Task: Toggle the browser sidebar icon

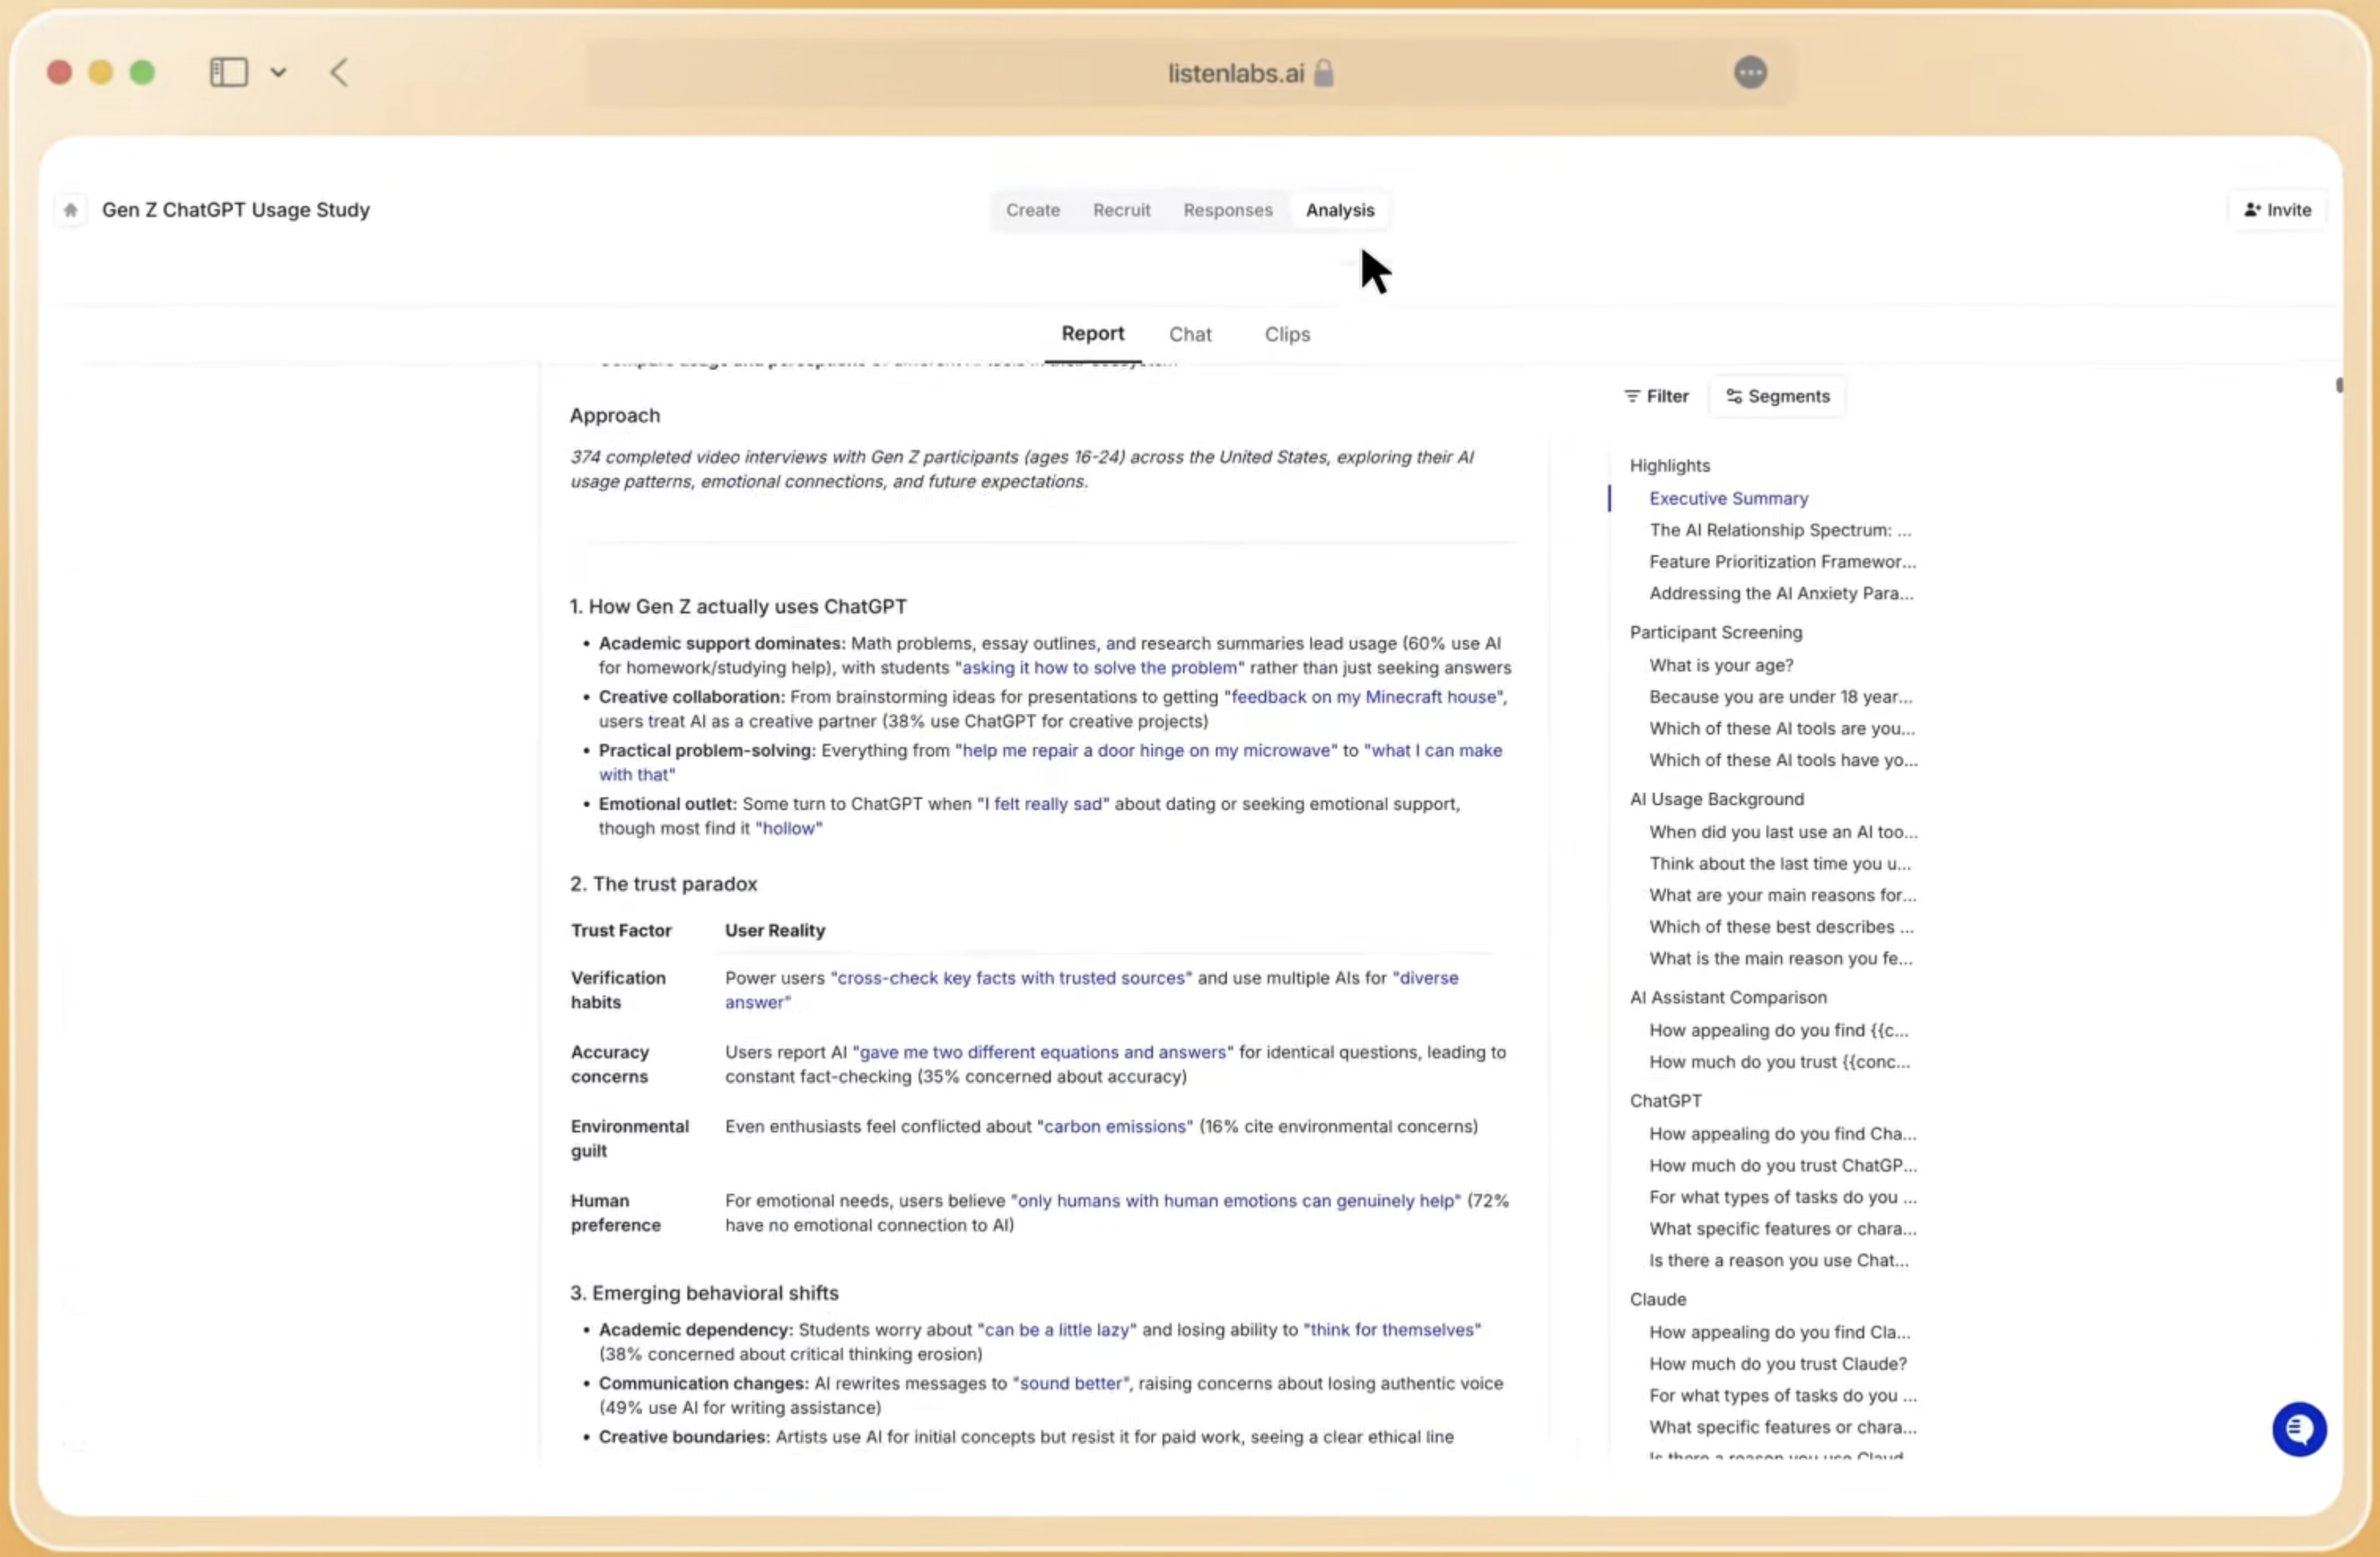Action: pyautogui.click(x=228, y=72)
